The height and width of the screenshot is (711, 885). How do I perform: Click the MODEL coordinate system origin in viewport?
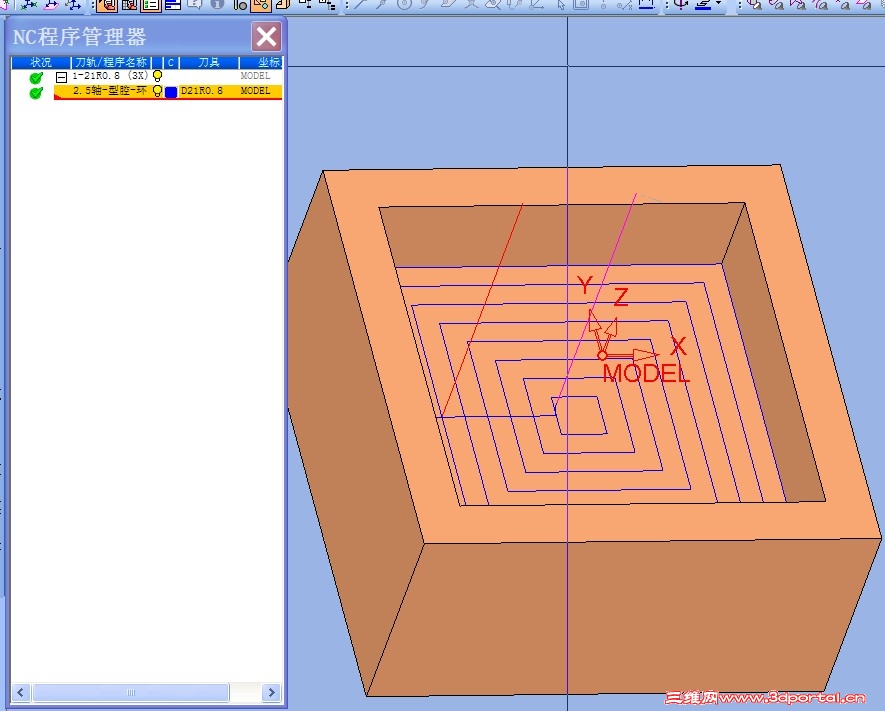(x=602, y=356)
